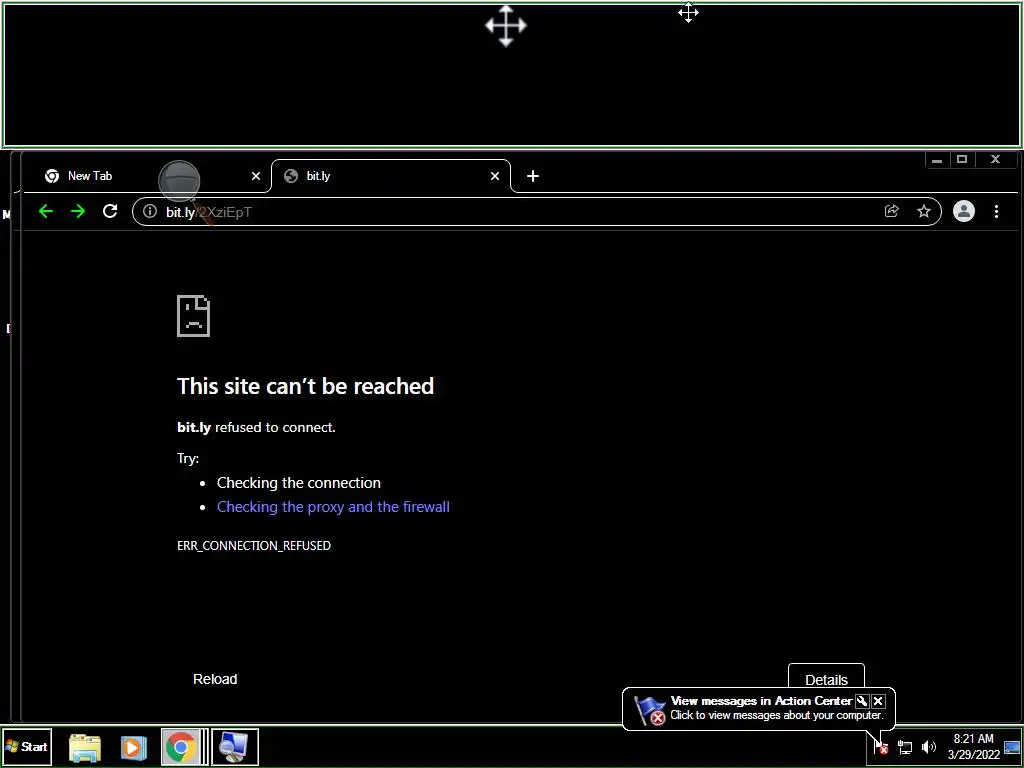This screenshot has width=1024, height=768.
Task: Click the green forward arrow
Action: click(x=78, y=211)
